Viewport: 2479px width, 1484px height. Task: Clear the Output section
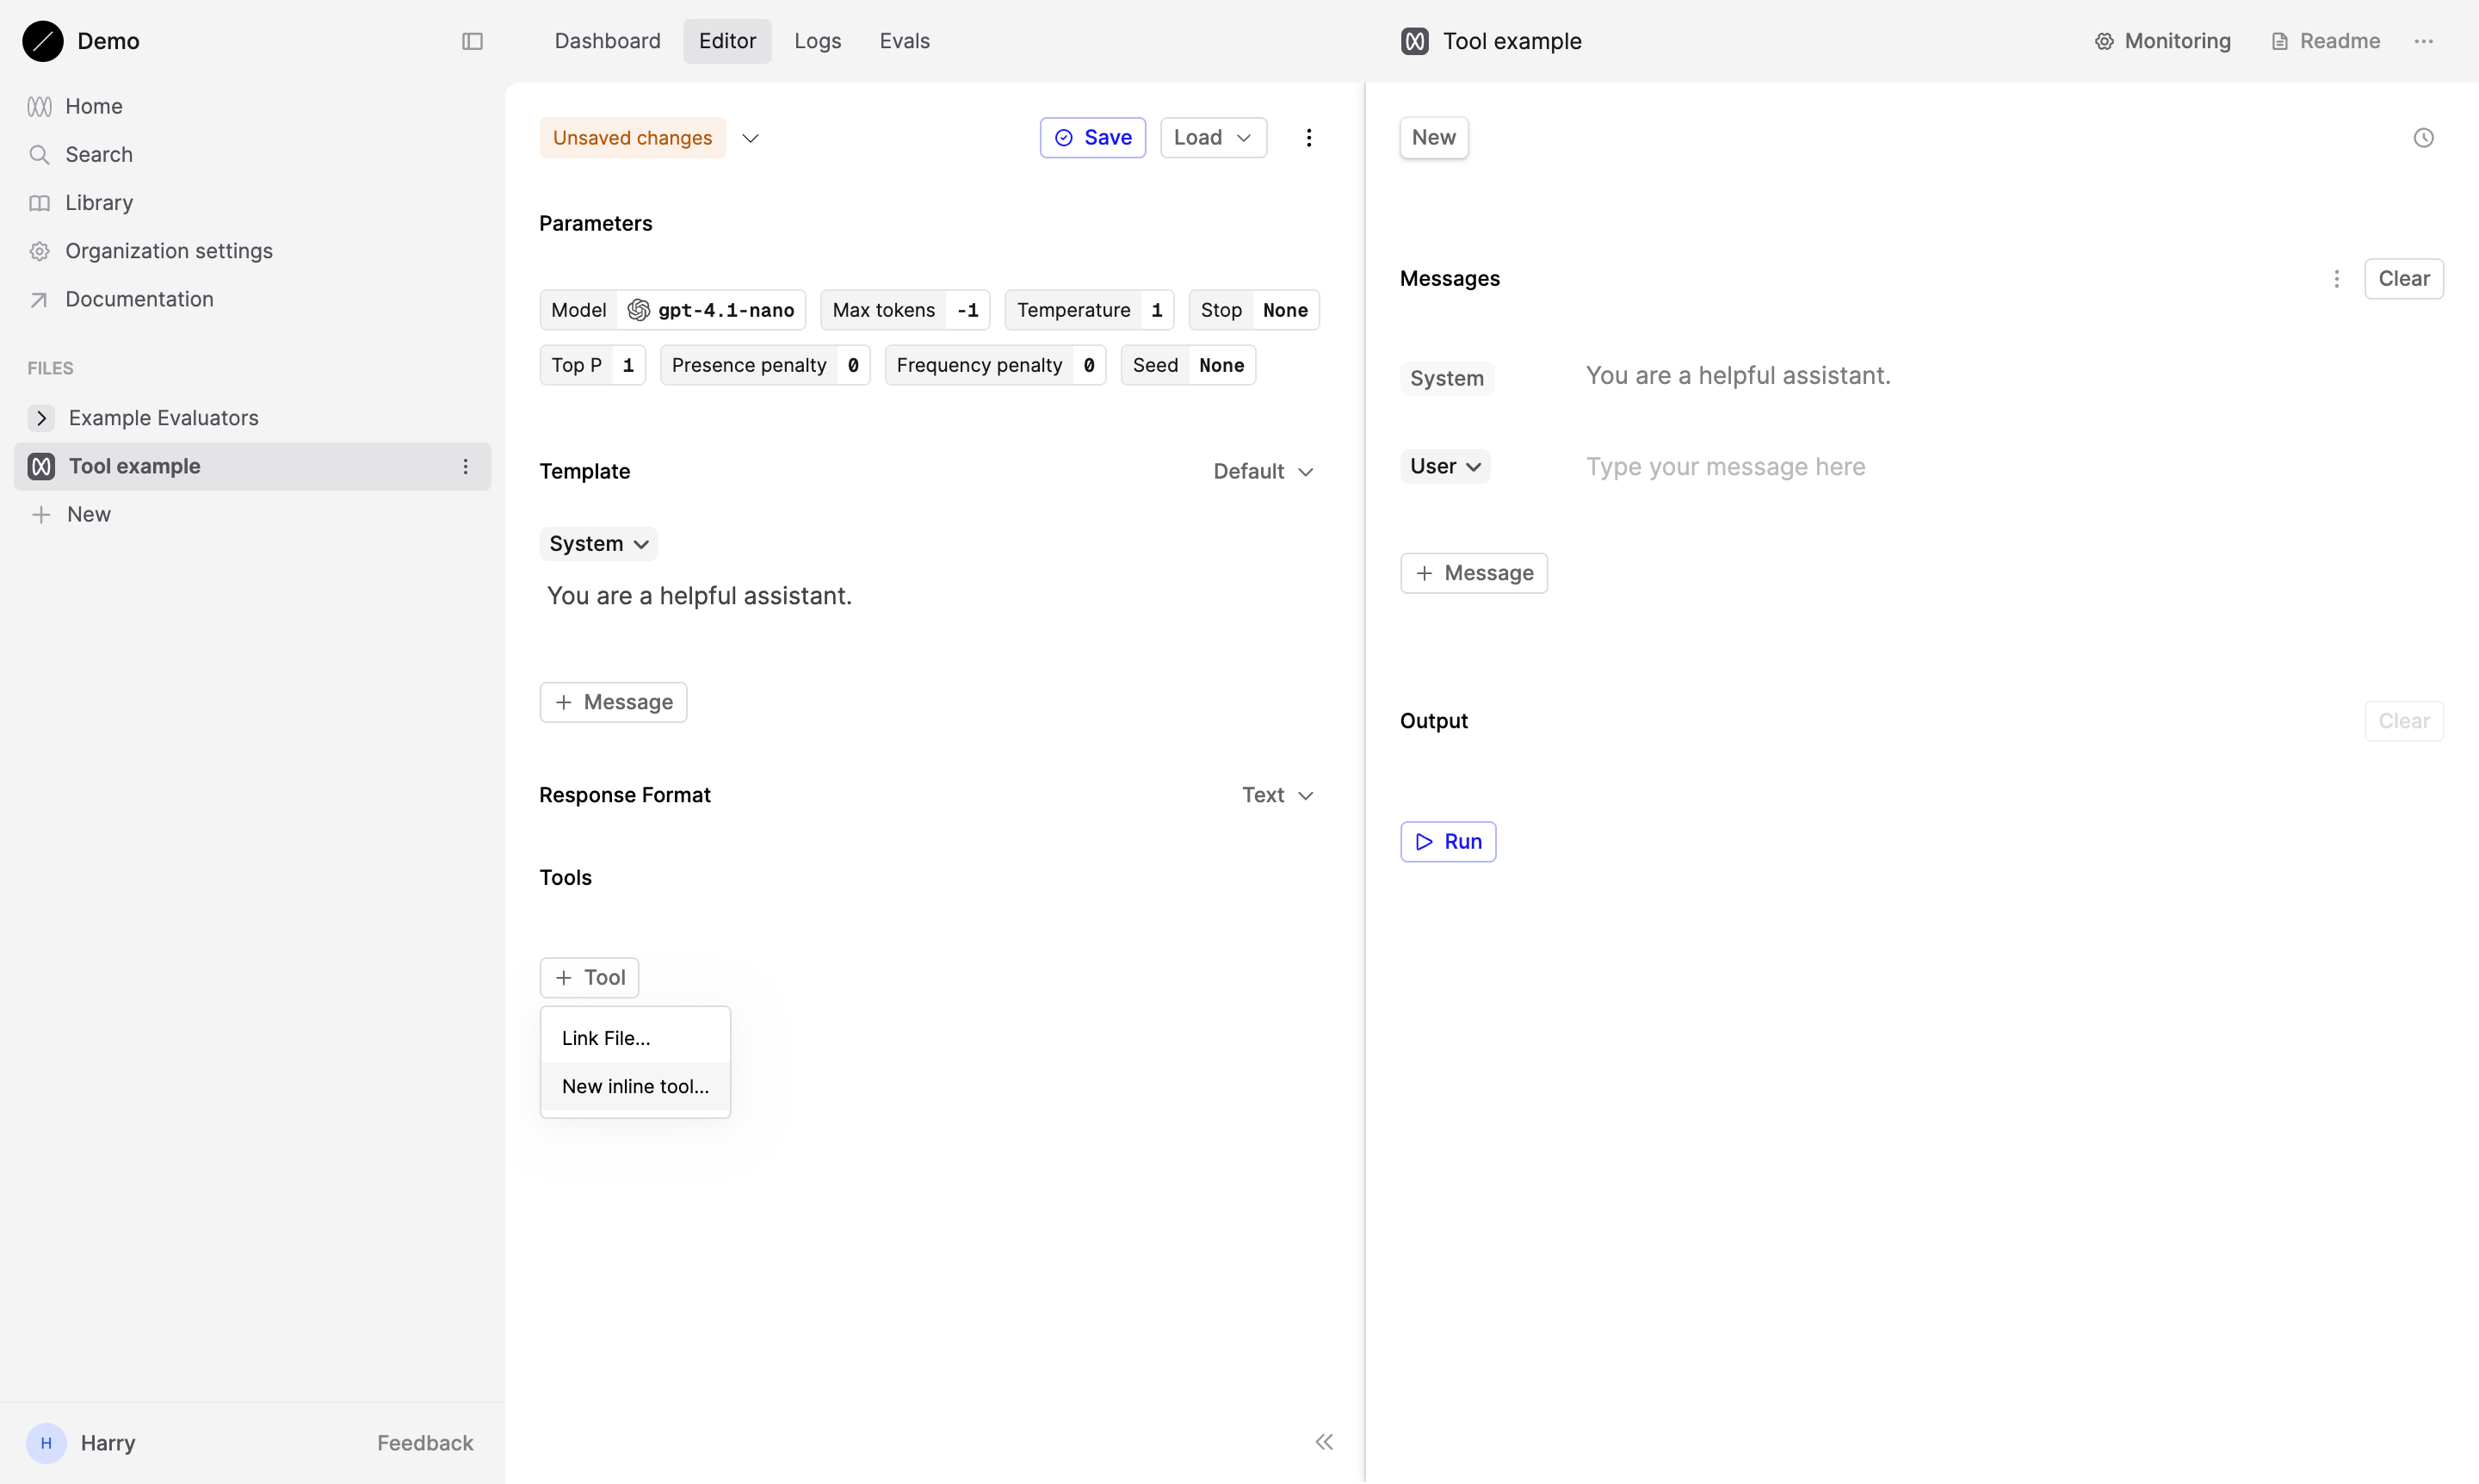pos(2403,721)
